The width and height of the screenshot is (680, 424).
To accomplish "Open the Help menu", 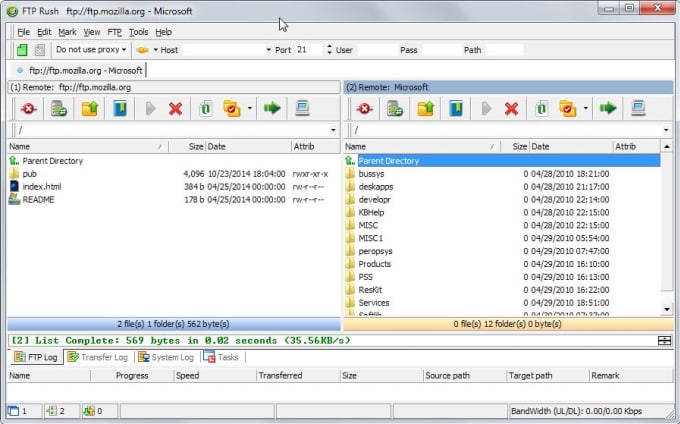I will (x=163, y=32).
